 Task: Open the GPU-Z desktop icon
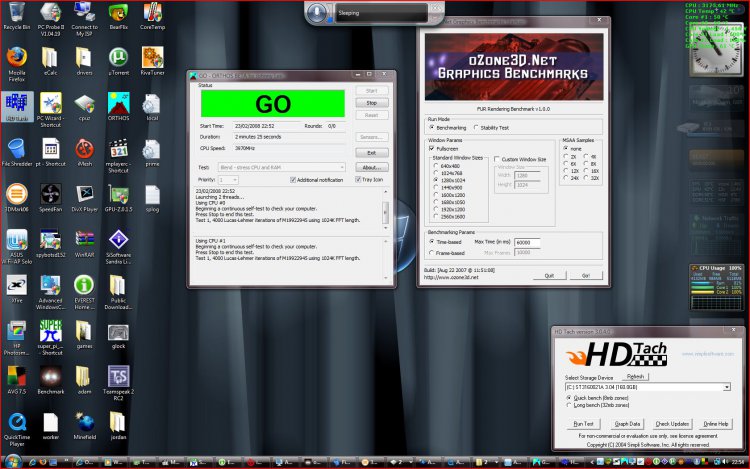[118, 197]
